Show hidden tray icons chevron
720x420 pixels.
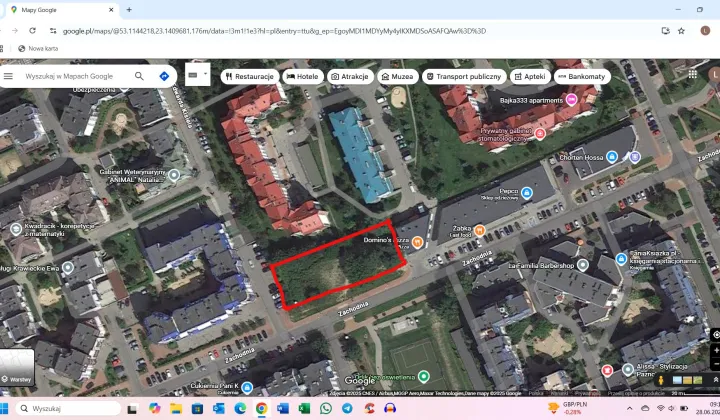coord(630,408)
